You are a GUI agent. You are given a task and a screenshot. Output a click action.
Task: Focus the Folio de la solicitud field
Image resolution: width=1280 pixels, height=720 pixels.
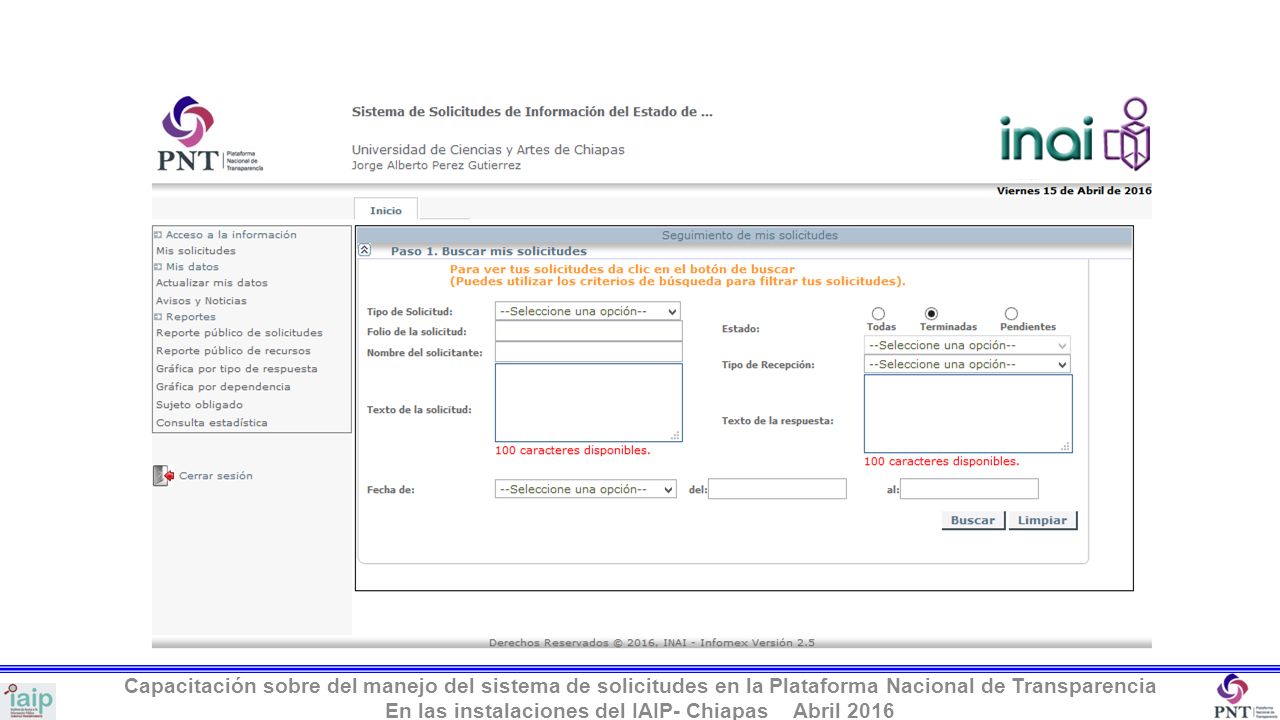point(588,331)
